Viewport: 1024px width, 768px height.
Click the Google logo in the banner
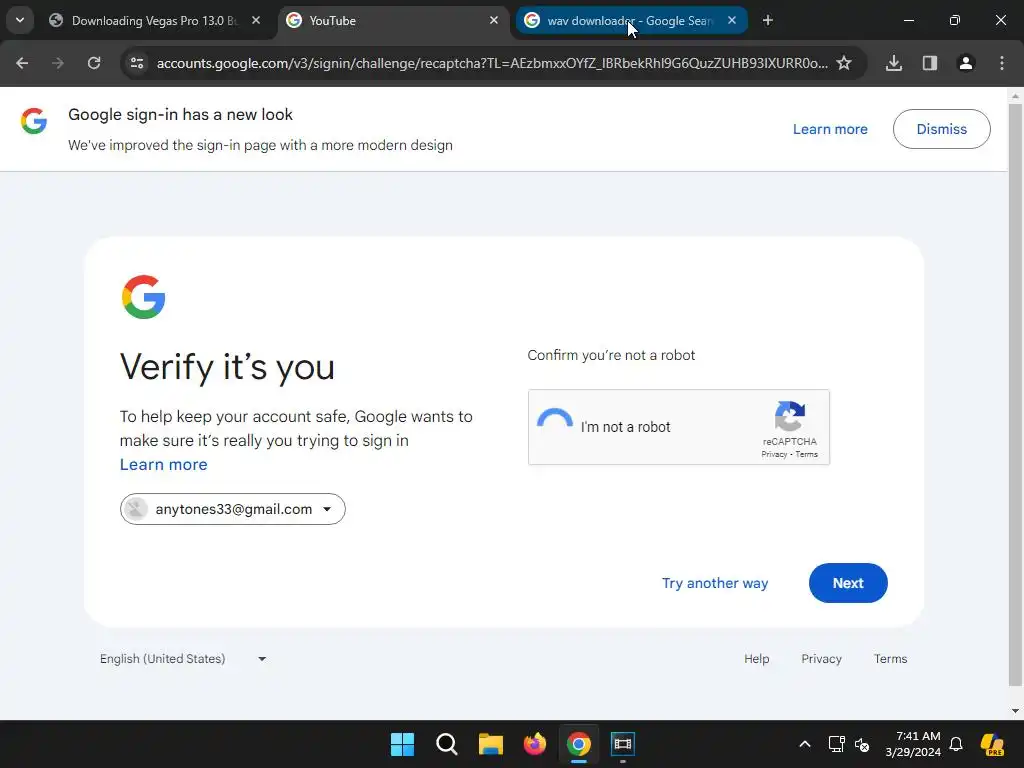pyautogui.click(x=34, y=121)
